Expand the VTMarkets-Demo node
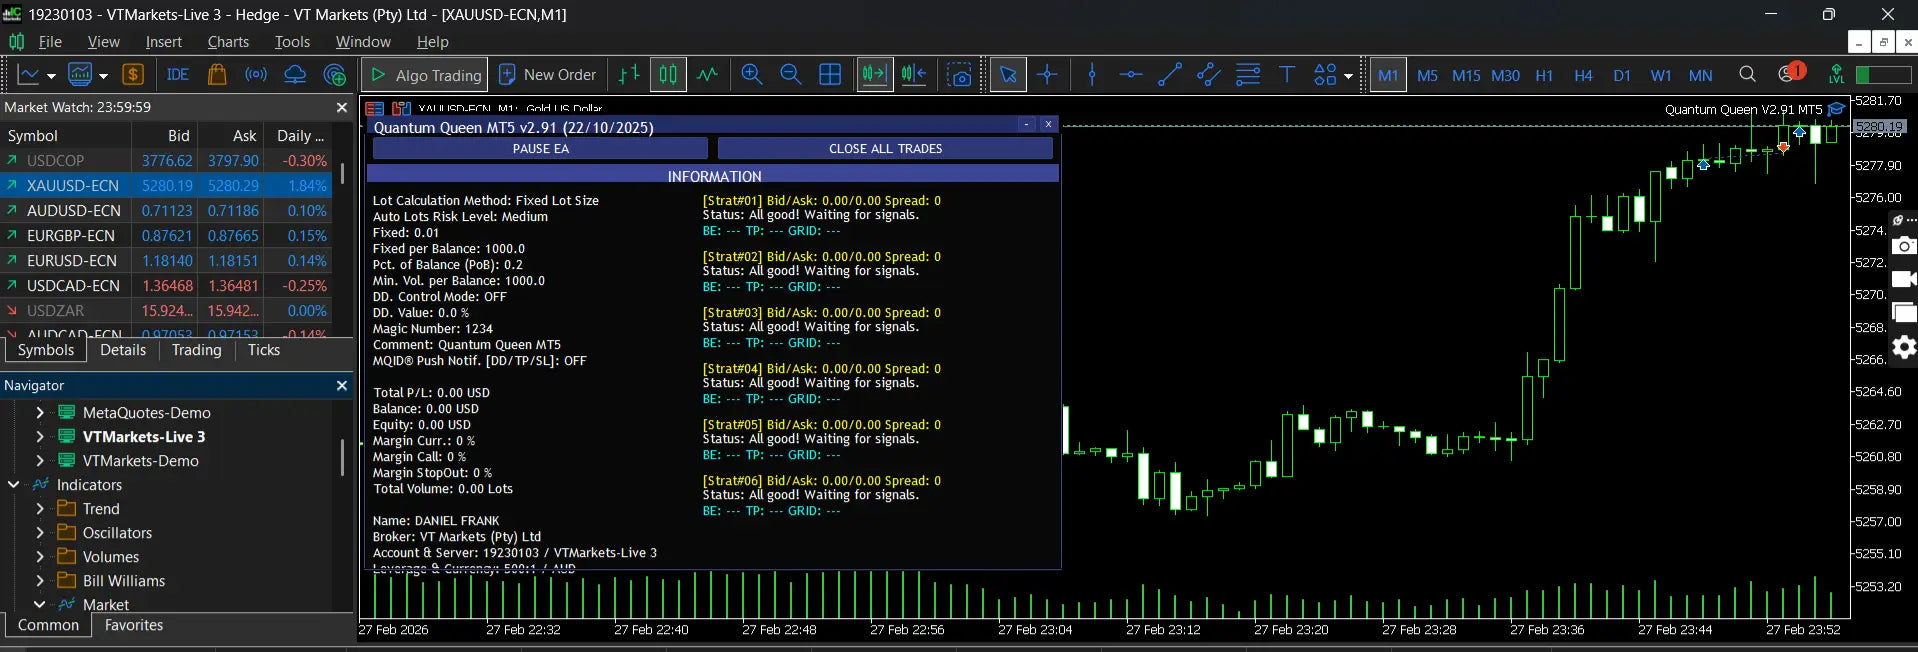The height and width of the screenshot is (652, 1918). (40, 461)
